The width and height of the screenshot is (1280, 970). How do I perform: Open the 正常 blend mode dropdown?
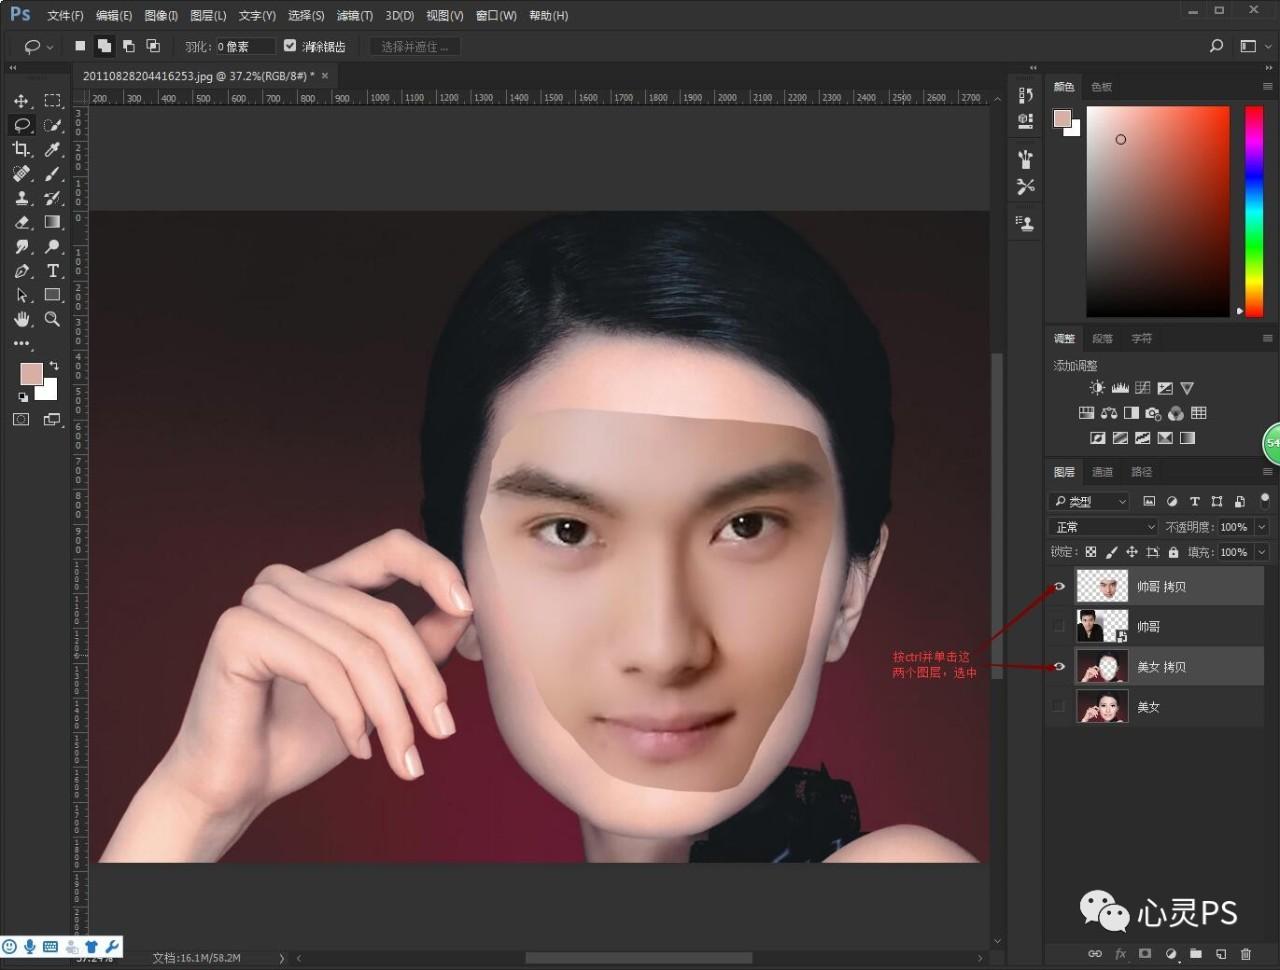pos(1102,526)
